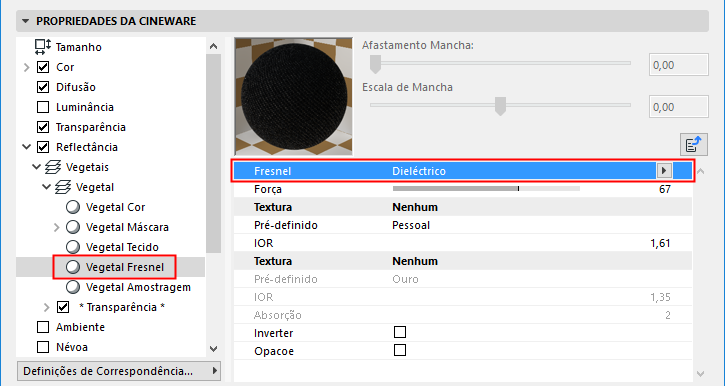Expand the * Transparência * arrow
The height and width of the screenshot is (386, 725).
[47, 307]
